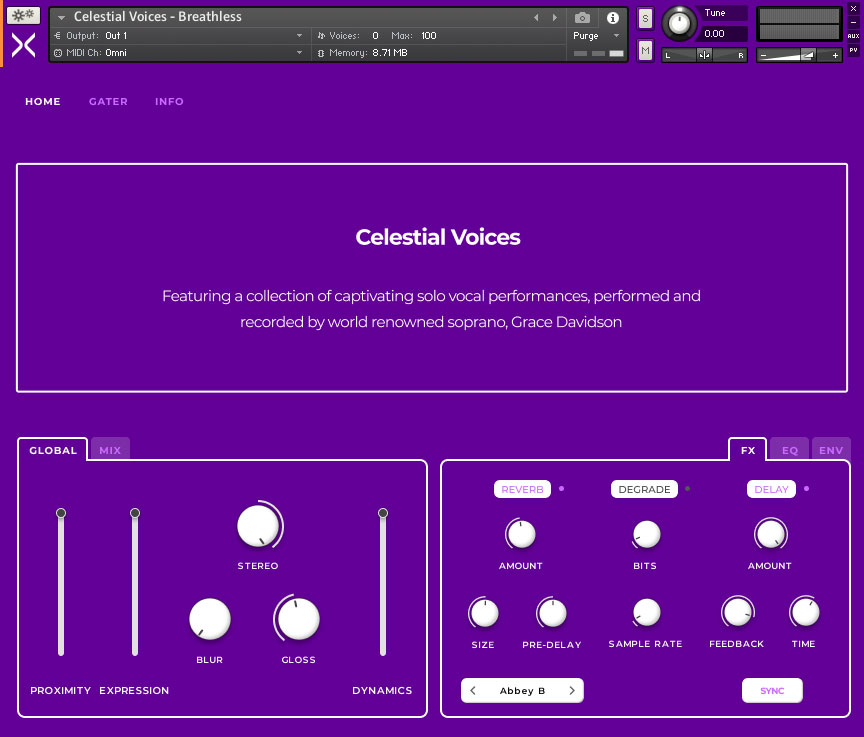Screen dimensions: 864x737
Task: Solo the instrument with S button
Action: (x=645, y=18)
